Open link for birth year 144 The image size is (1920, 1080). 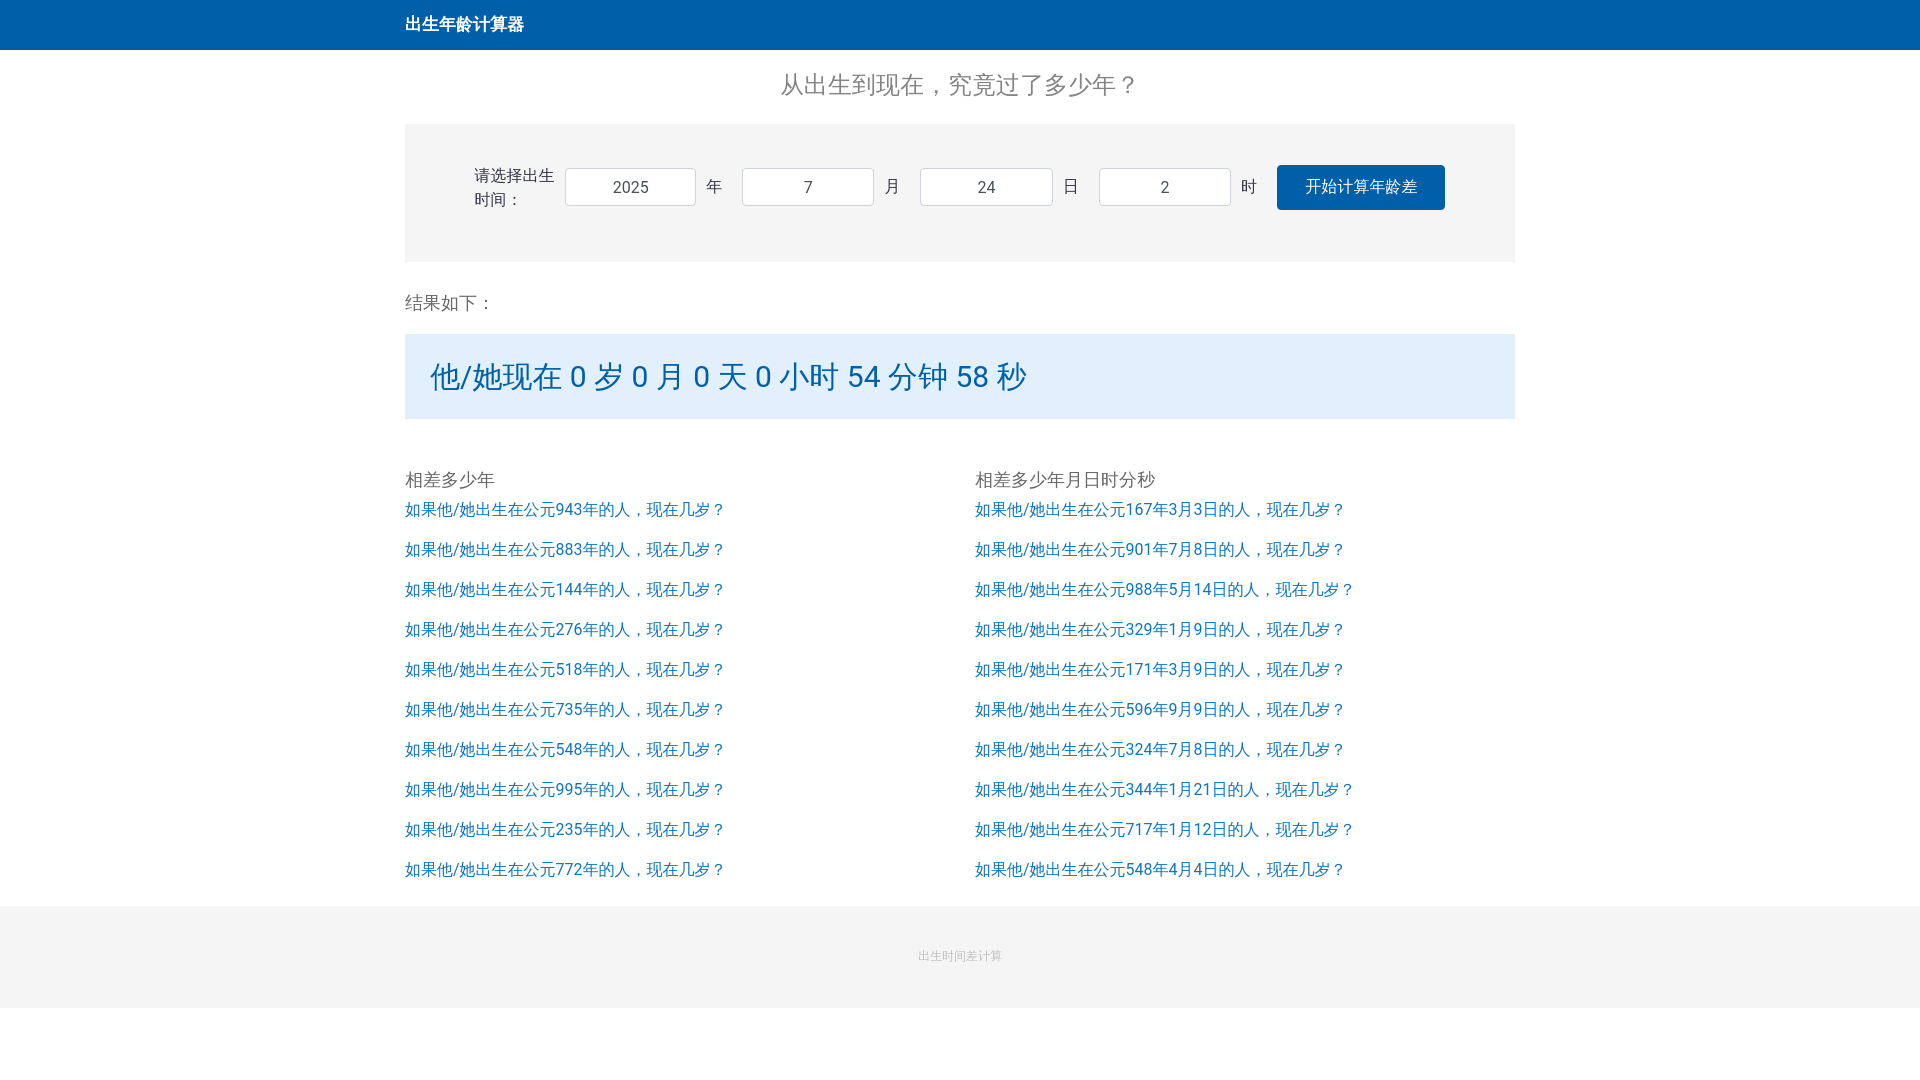(x=565, y=590)
